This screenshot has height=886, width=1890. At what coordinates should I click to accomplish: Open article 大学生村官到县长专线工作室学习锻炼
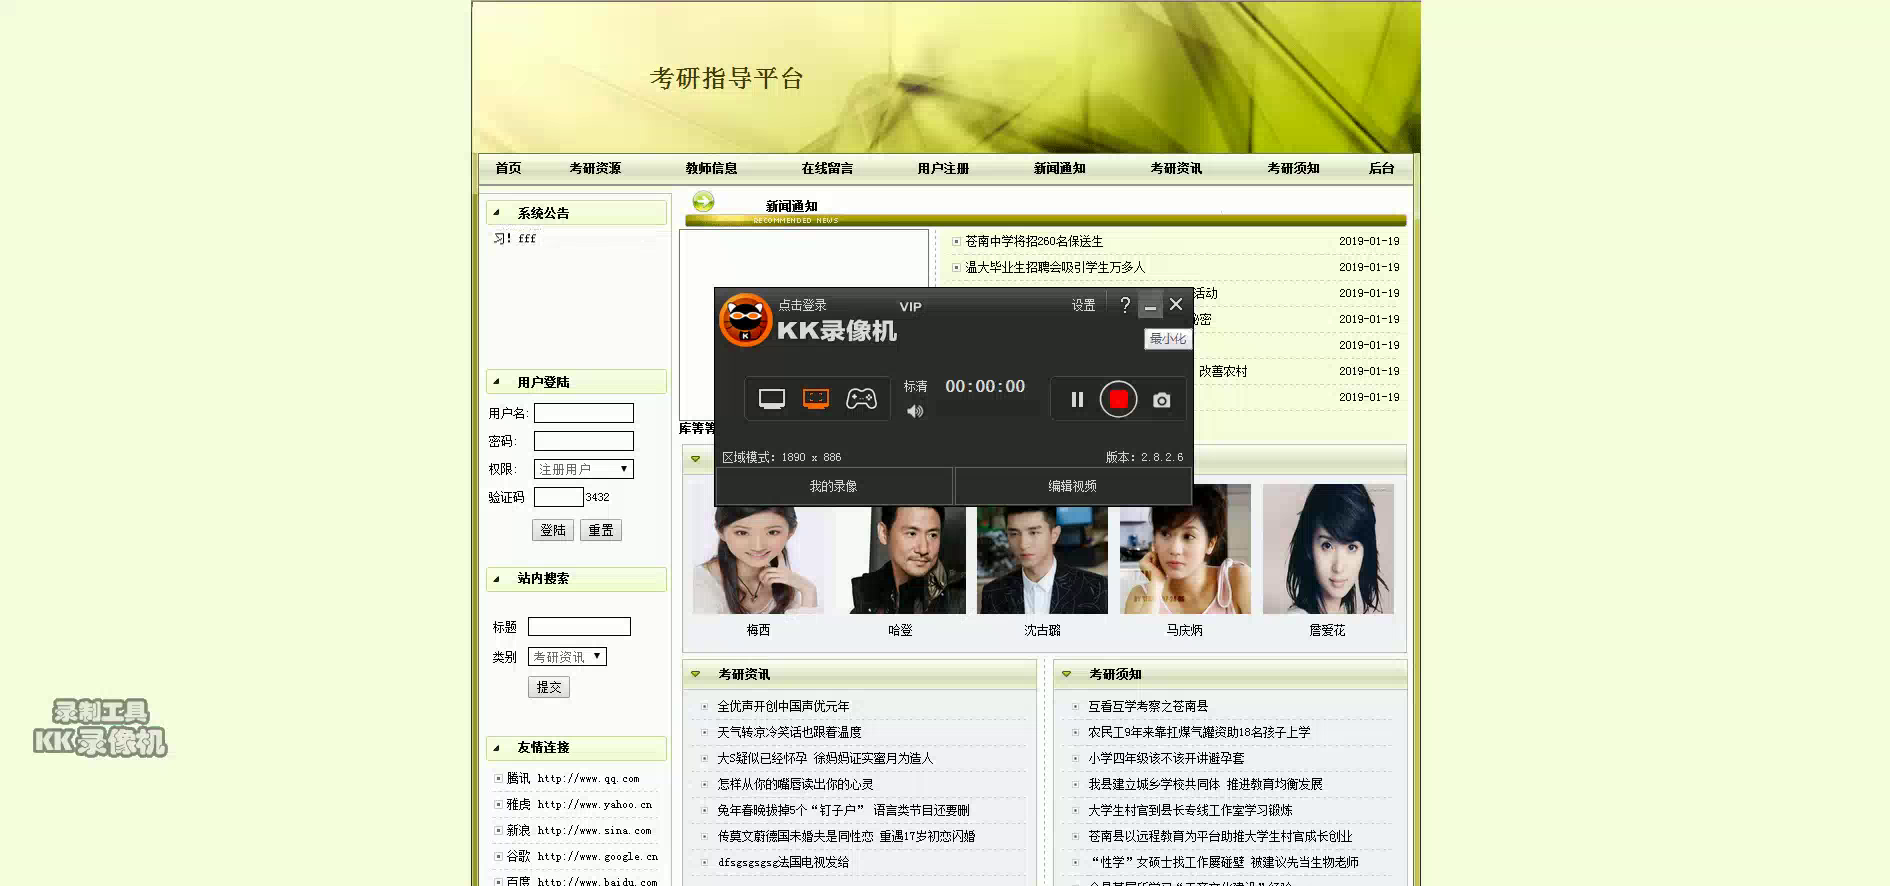coord(1190,810)
